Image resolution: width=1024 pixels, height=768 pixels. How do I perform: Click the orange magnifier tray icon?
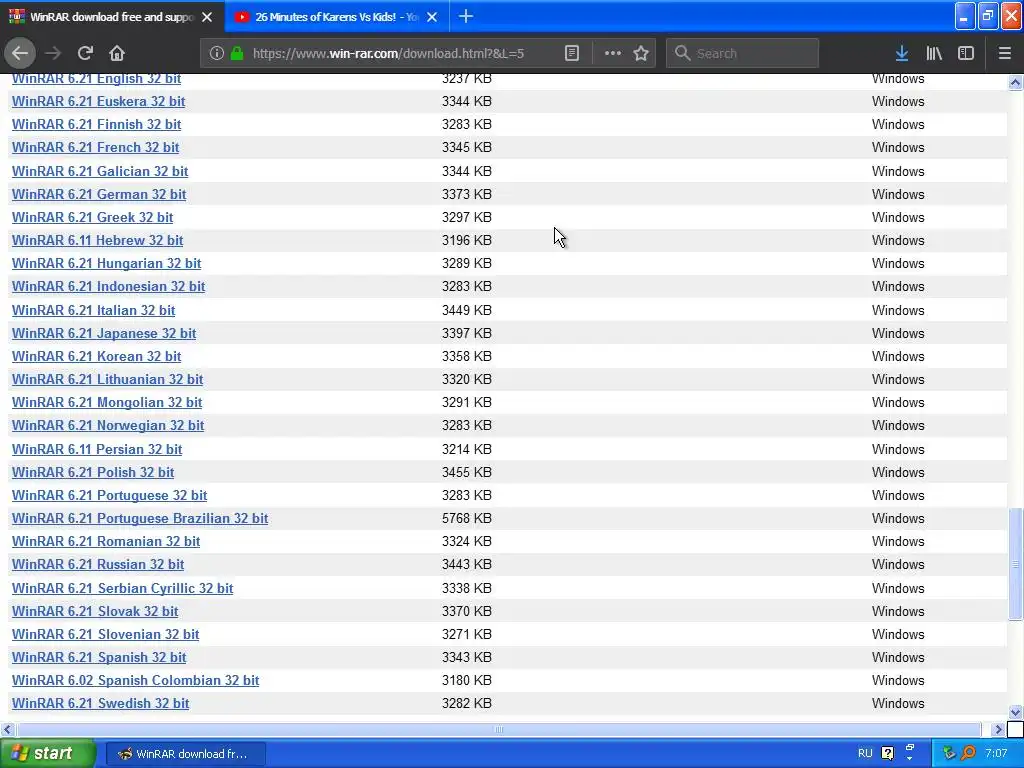pyautogui.click(x=968, y=753)
